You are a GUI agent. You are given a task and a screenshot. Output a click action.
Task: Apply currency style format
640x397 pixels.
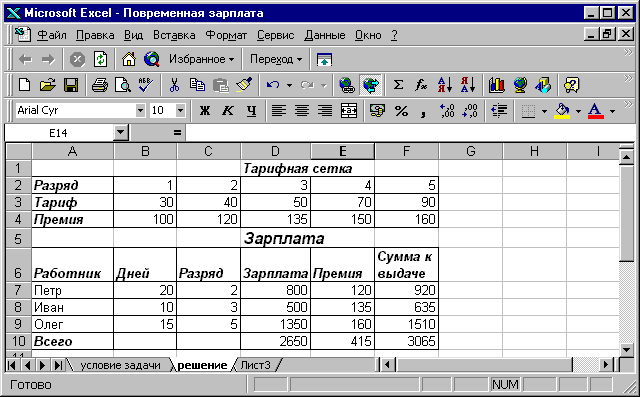[x=377, y=111]
